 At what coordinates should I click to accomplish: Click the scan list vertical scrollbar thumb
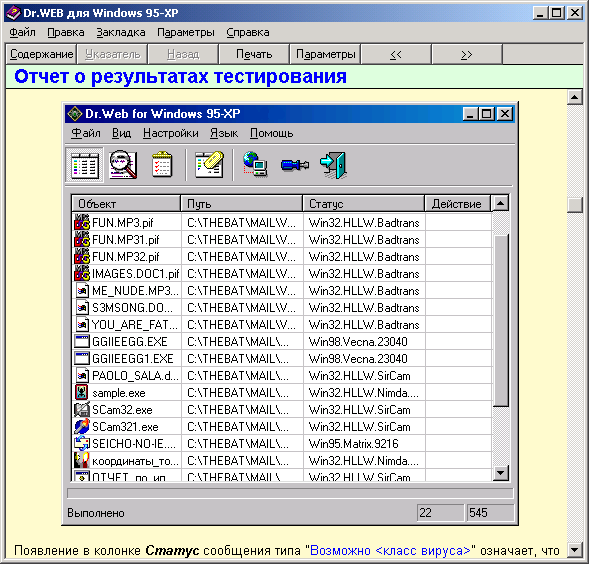500,321
